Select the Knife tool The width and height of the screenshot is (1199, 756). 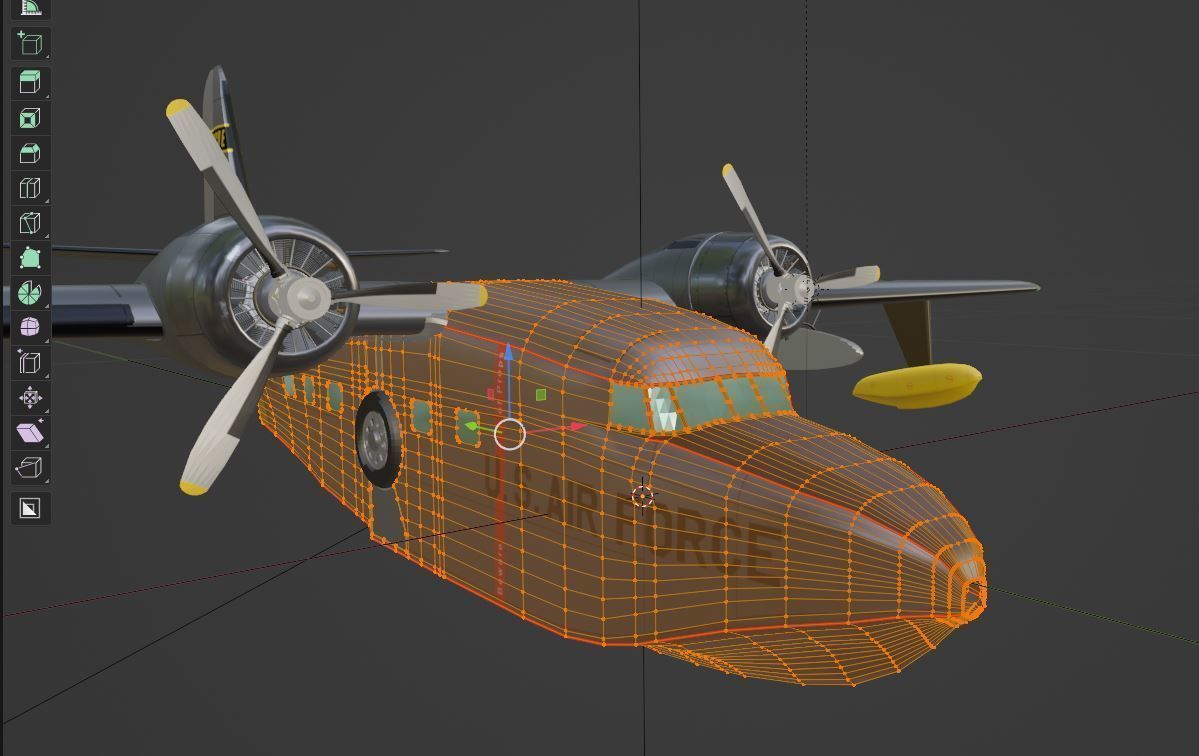[30, 222]
